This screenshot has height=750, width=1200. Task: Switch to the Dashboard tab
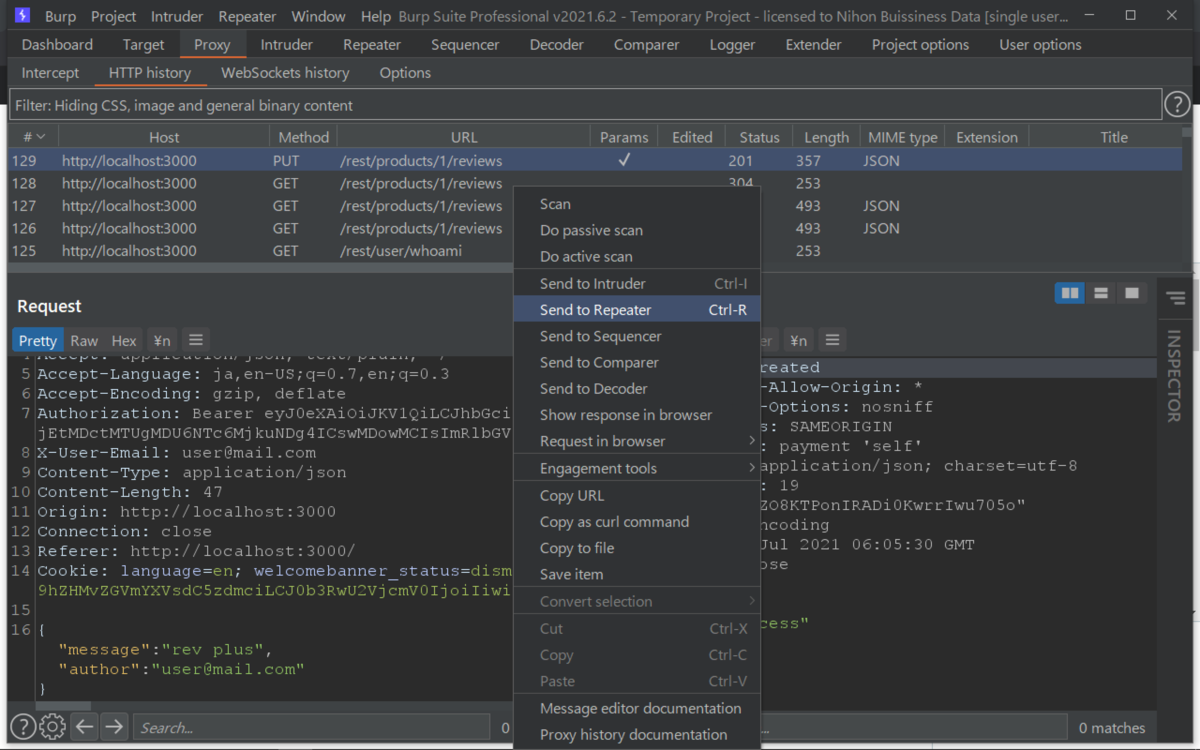(57, 44)
